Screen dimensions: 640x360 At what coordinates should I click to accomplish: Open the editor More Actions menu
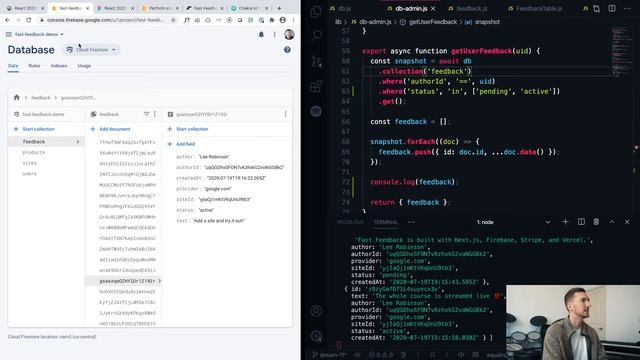pos(627,8)
